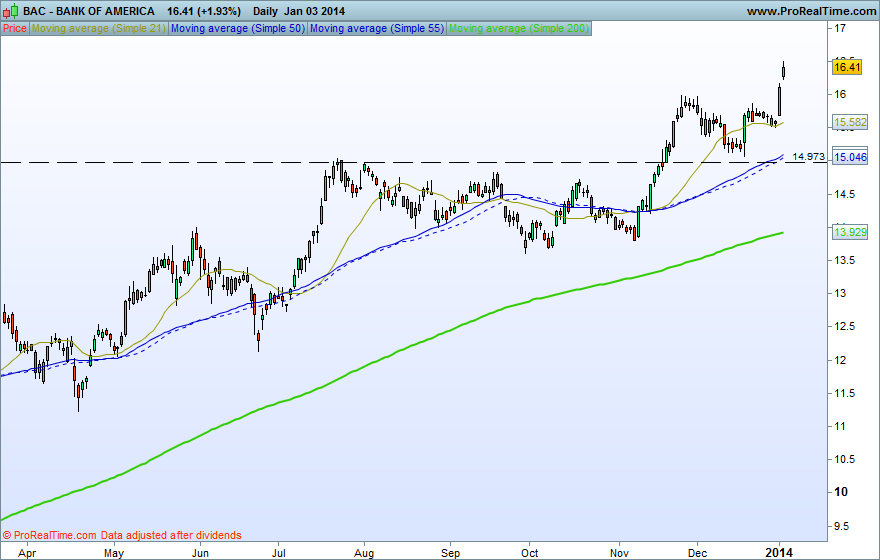Select Moving average (Simple 50) legend label
The height and width of the screenshot is (560, 880).
click(238, 29)
